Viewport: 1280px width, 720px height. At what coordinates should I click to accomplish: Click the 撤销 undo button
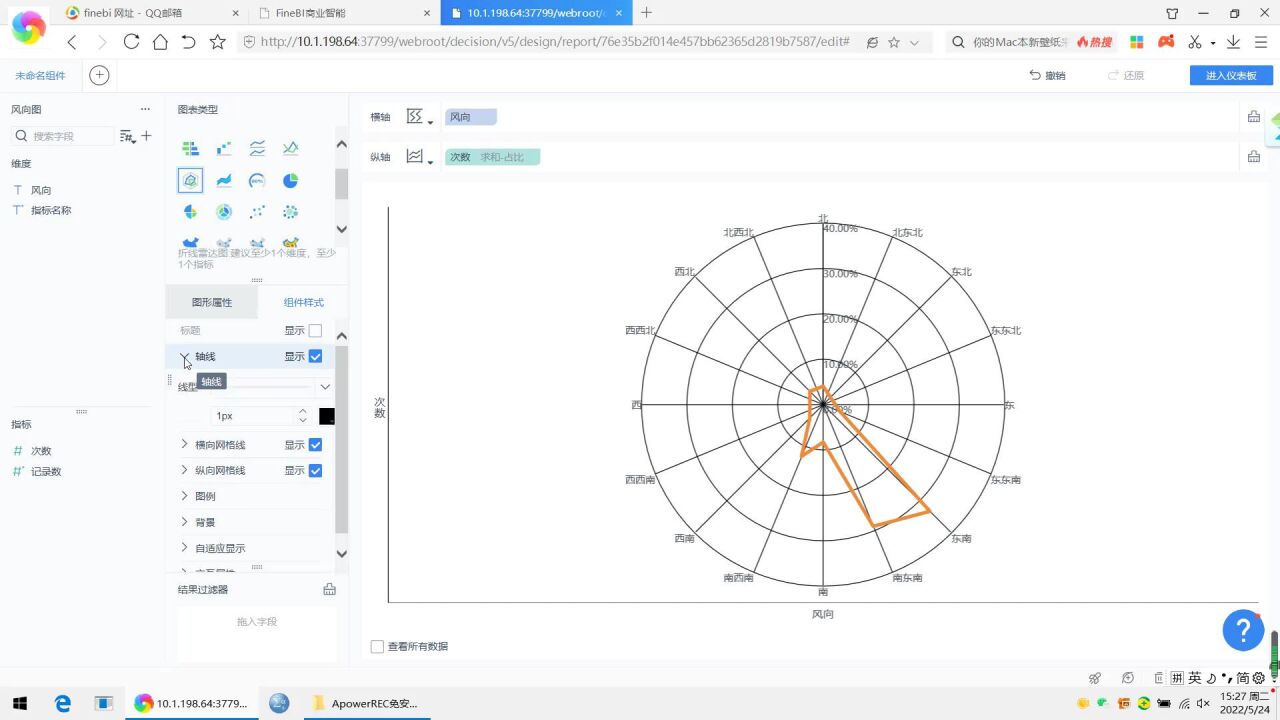tap(1047, 76)
